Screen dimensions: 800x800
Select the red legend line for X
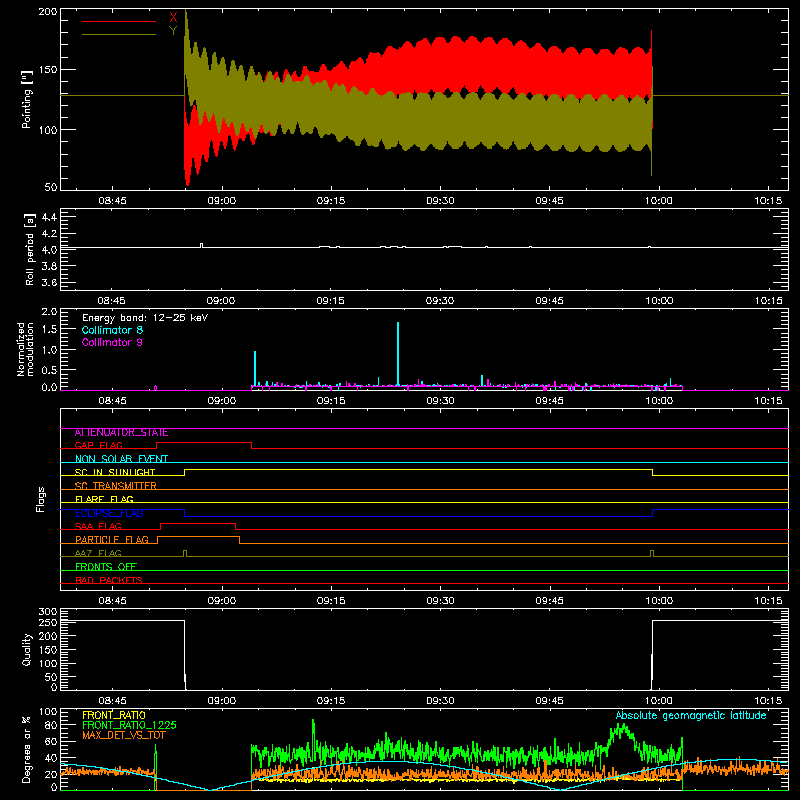(x=119, y=21)
